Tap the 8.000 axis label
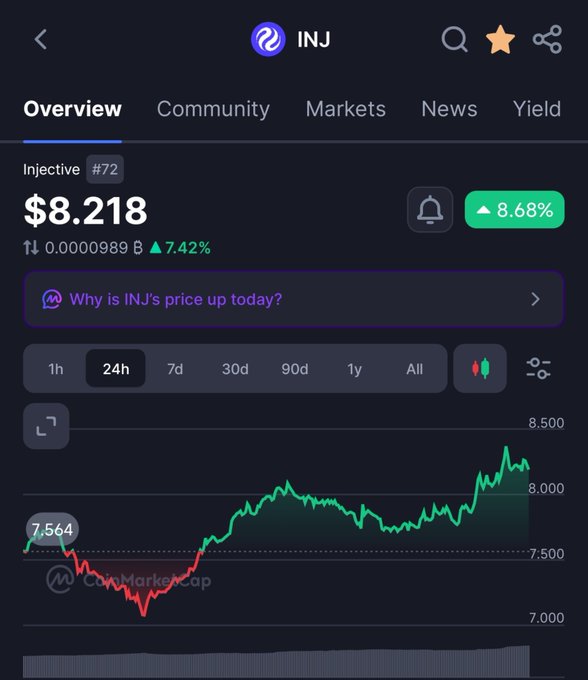 [x=546, y=488]
